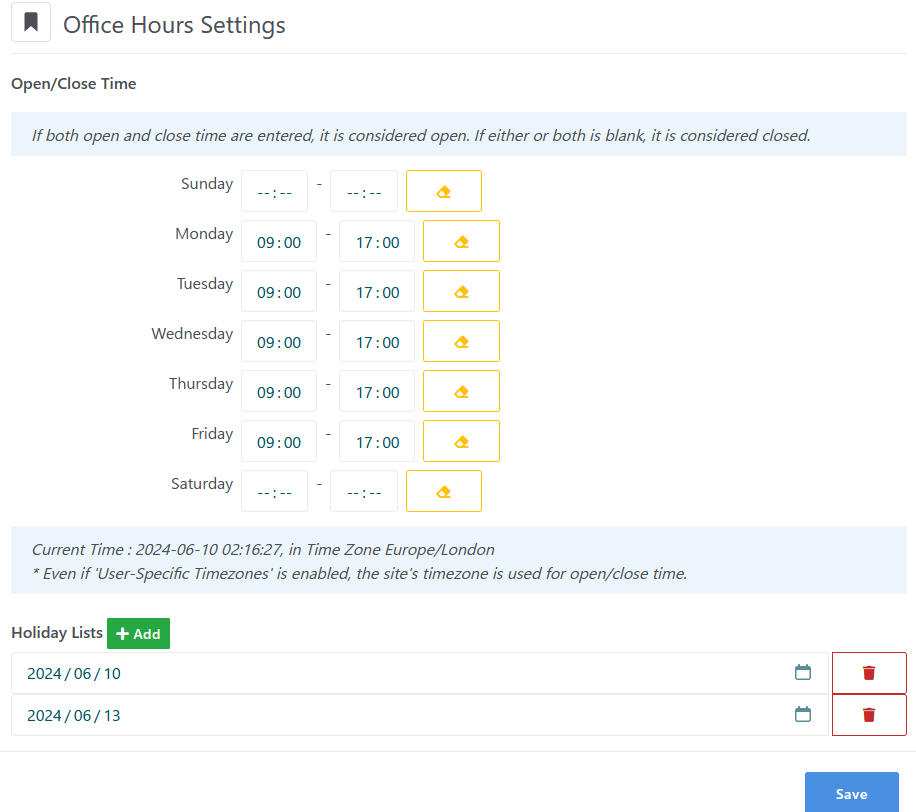Open the date picker for the 2024/06/13 holiday

coord(802,714)
